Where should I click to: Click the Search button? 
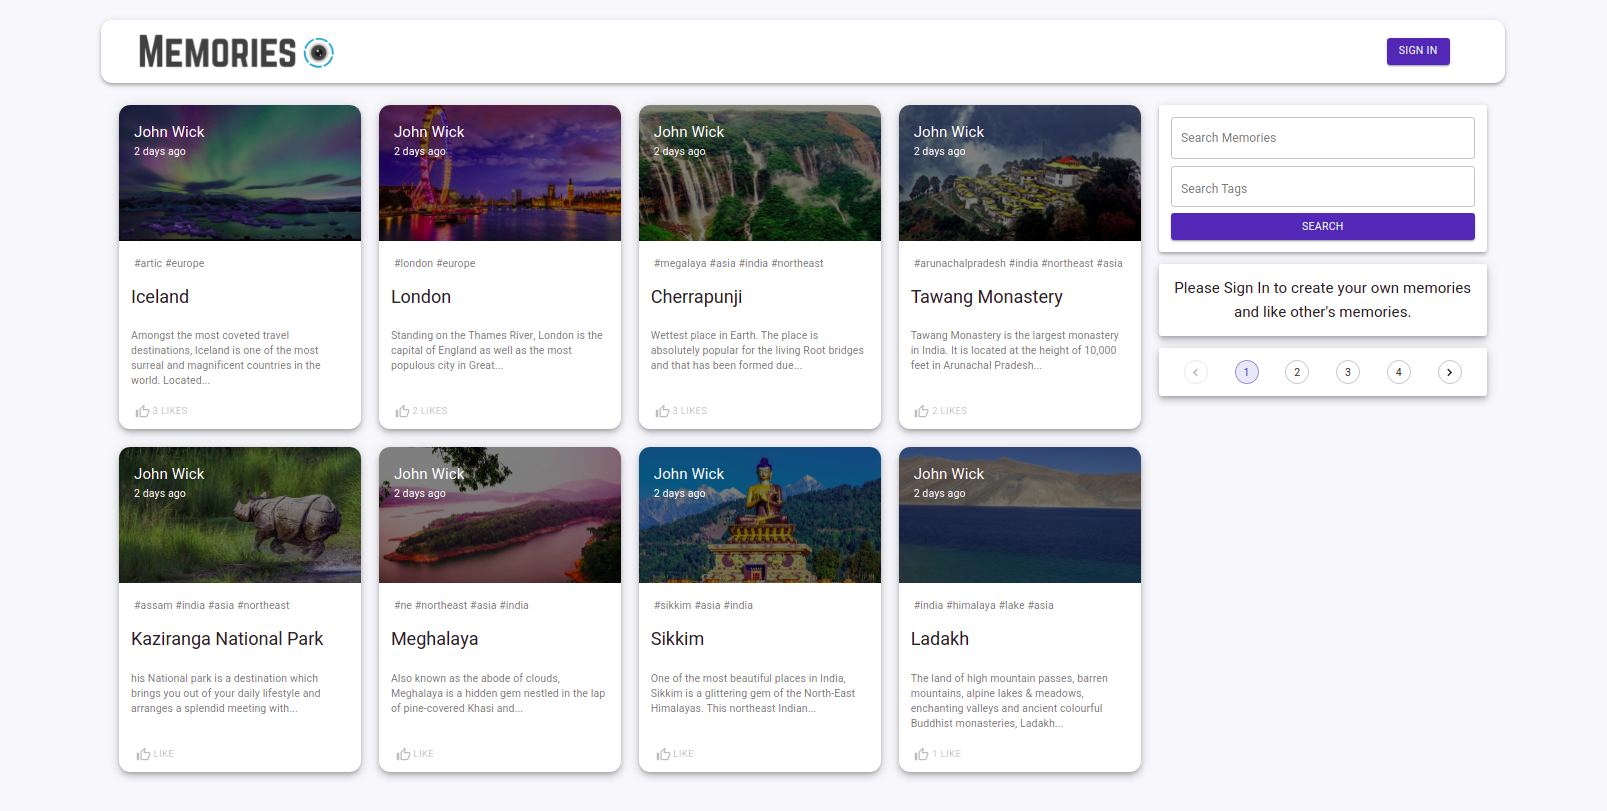(x=1323, y=226)
